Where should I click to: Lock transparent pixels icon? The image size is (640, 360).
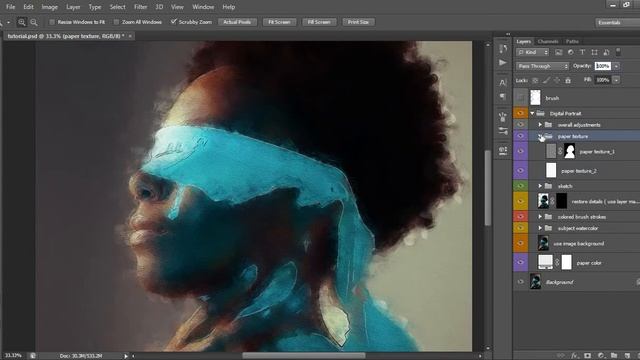[535, 80]
